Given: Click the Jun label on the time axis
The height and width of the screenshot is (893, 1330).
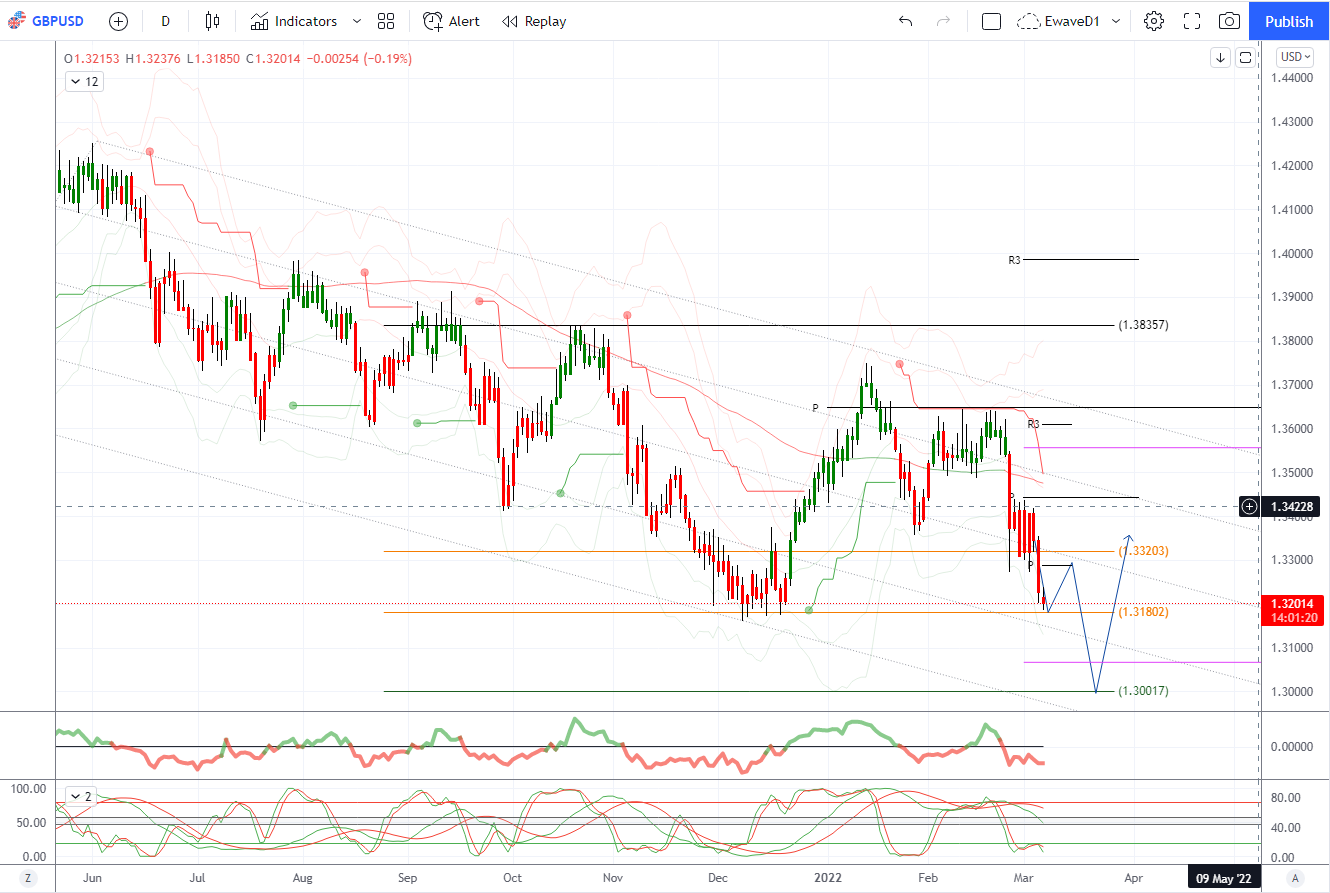Looking at the screenshot, I should pos(93,877).
